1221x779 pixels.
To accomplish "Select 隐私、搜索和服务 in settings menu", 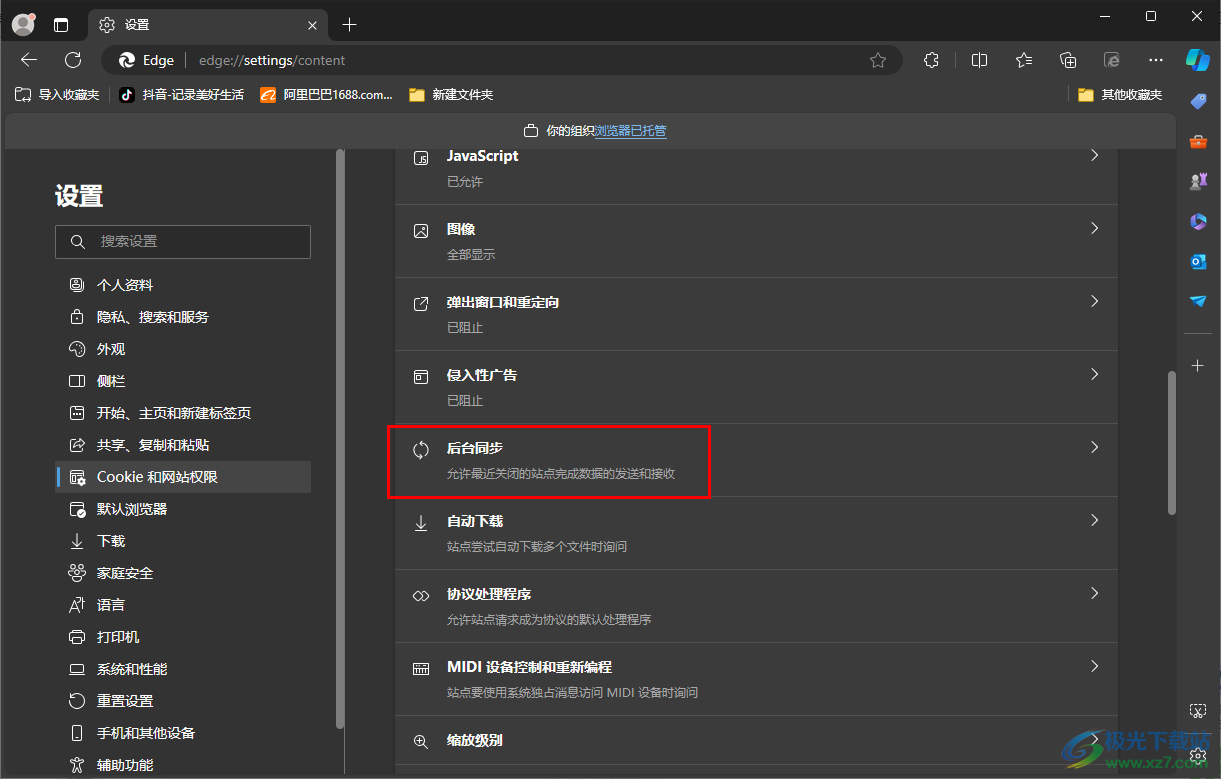I will pos(183,317).
